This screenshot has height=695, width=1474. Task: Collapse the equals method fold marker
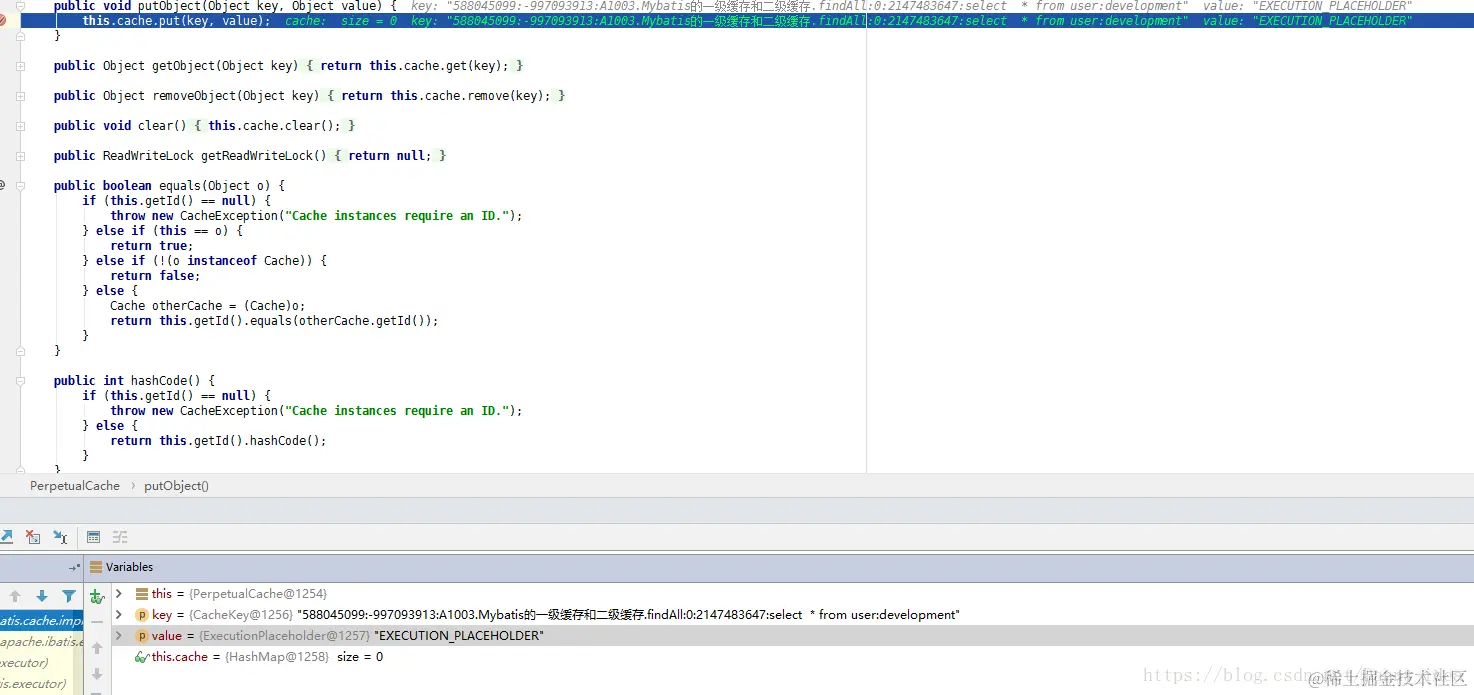point(20,185)
